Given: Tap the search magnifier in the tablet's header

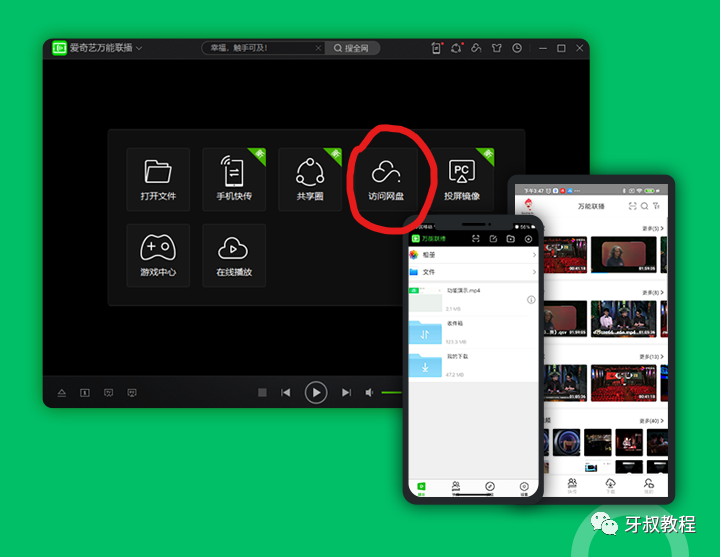Looking at the screenshot, I should (x=645, y=206).
